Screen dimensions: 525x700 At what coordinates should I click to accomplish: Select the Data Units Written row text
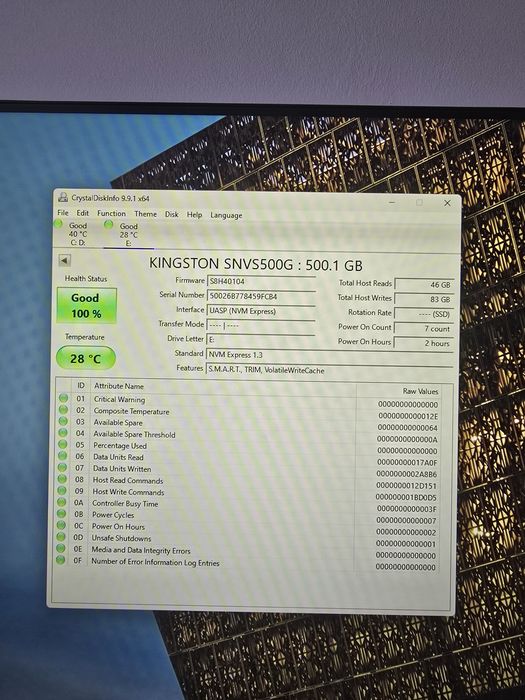[122, 469]
